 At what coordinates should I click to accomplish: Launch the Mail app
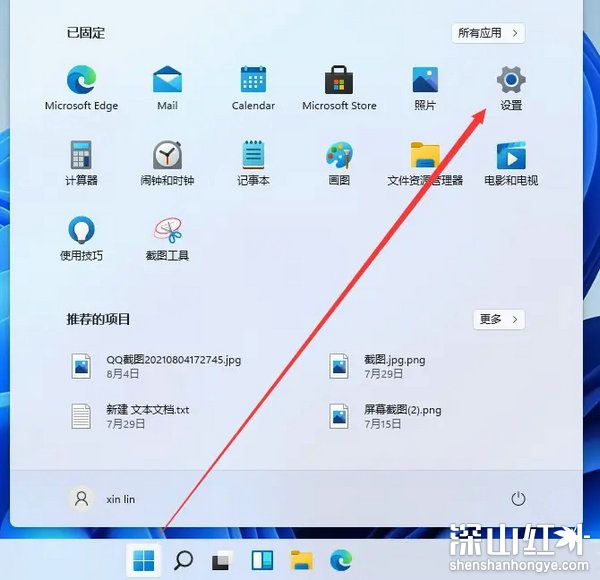coord(167,88)
